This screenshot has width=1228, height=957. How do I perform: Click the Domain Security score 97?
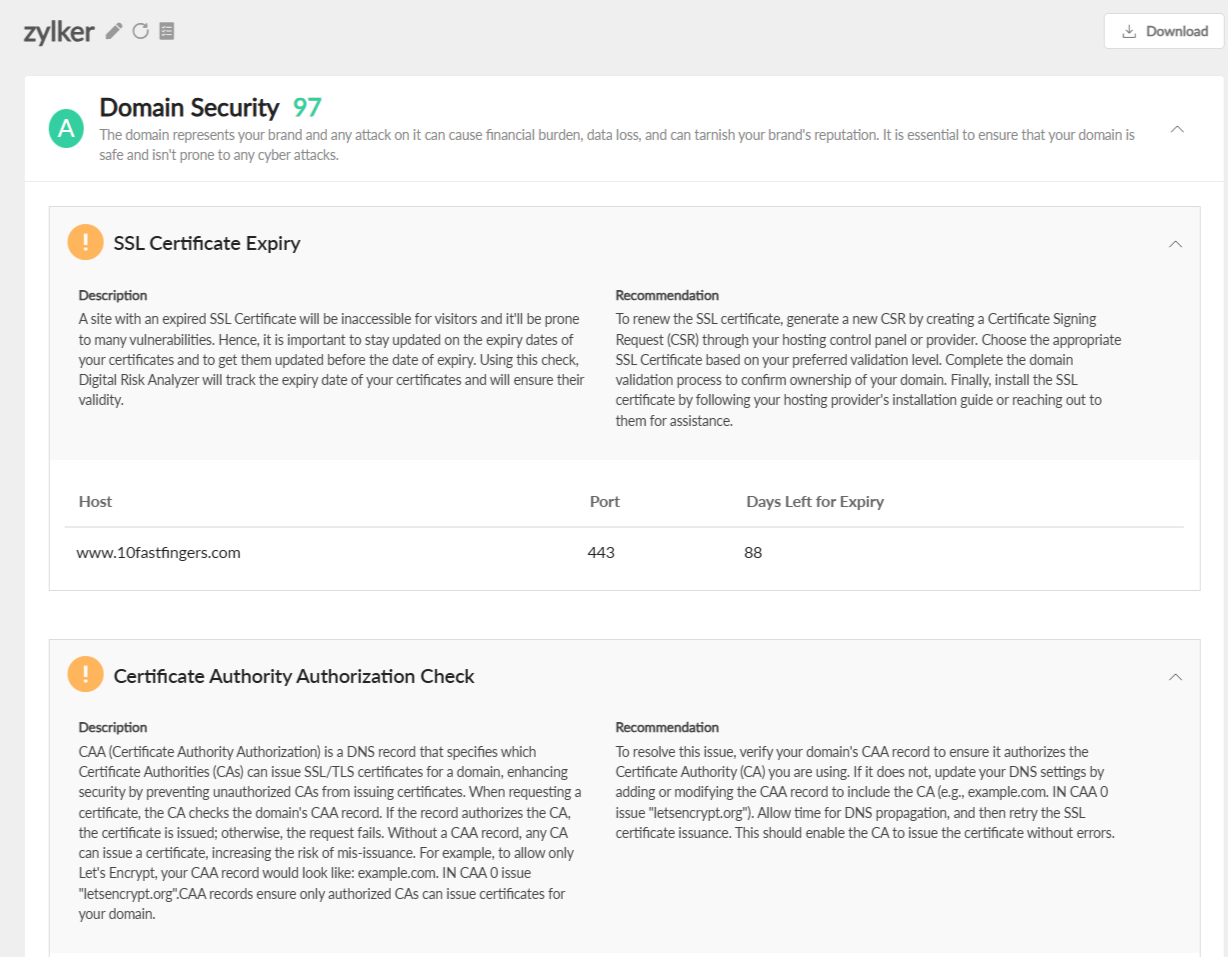307,107
